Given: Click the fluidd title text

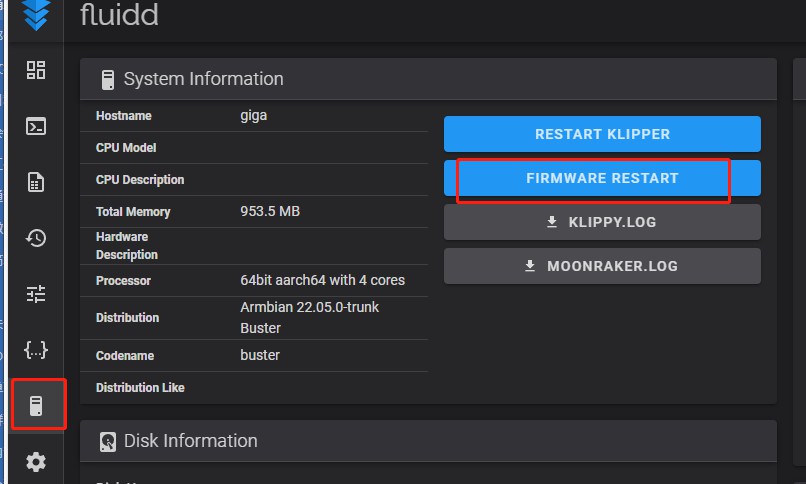Looking at the screenshot, I should 119,14.
